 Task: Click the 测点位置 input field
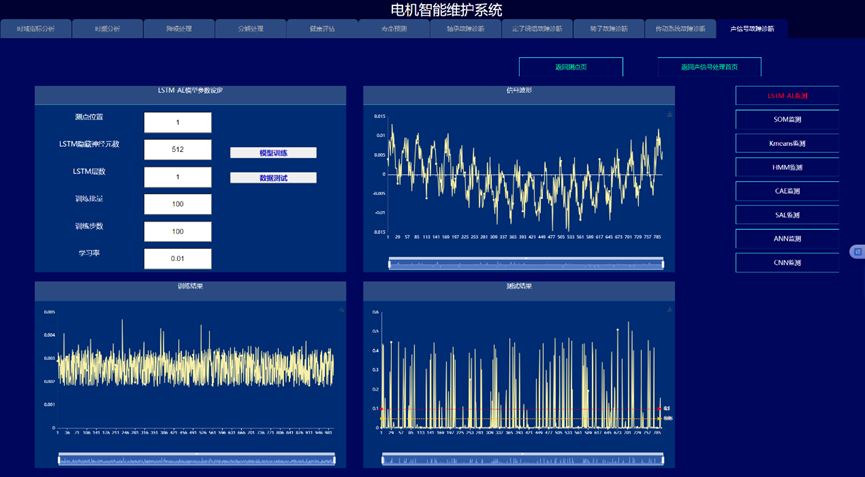177,123
